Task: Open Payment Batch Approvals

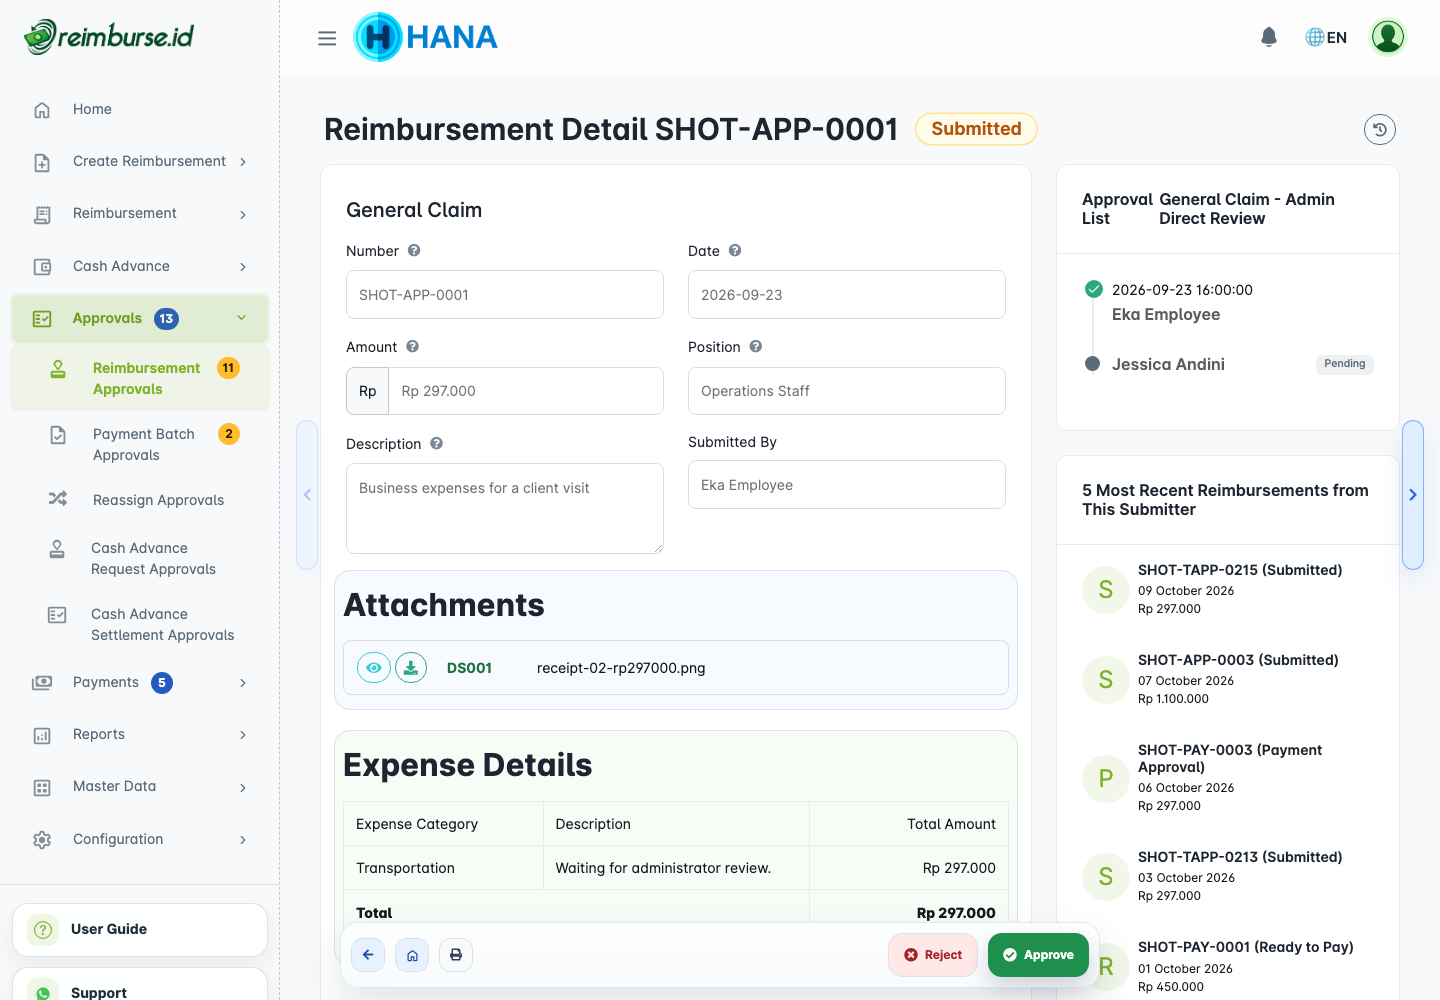Action: click(140, 444)
